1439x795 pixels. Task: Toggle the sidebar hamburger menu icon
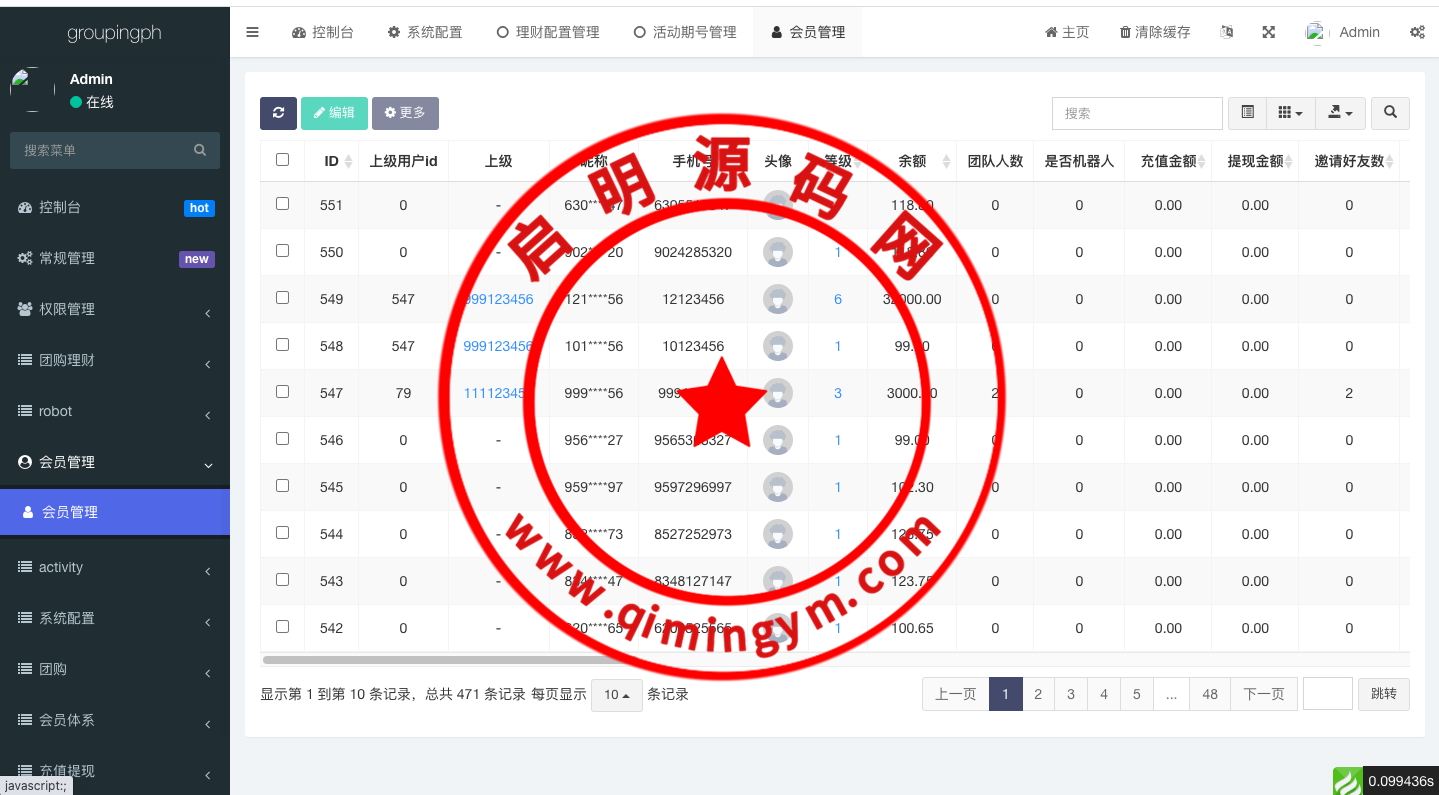pos(252,32)
